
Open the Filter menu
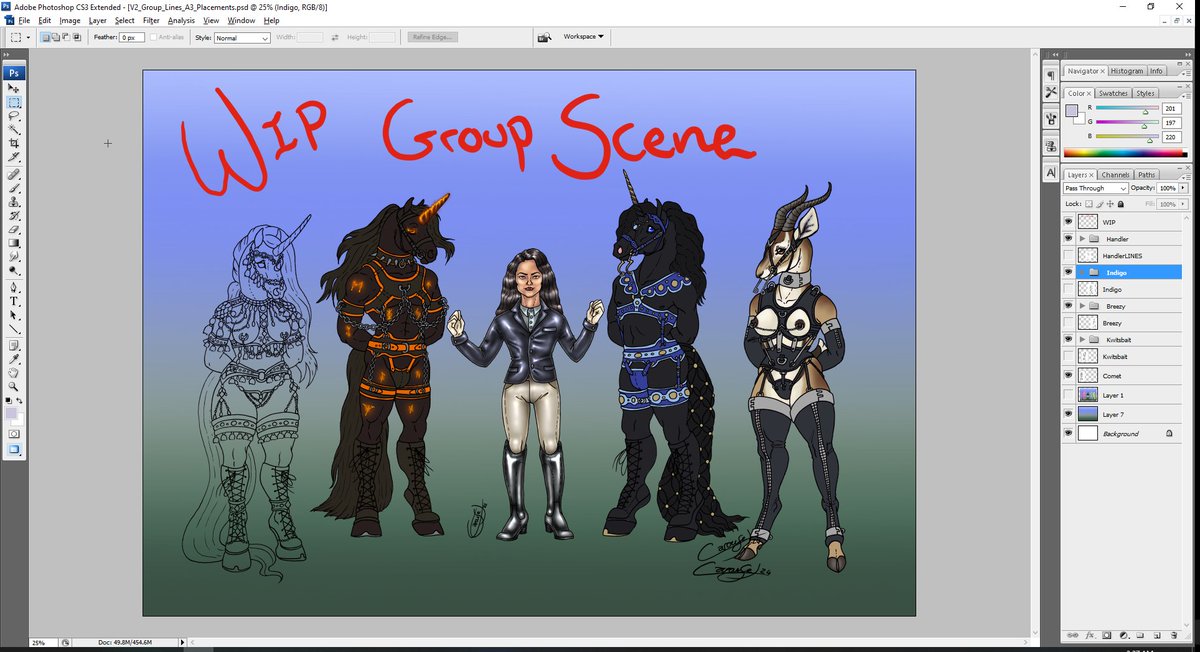pos(151,20)
